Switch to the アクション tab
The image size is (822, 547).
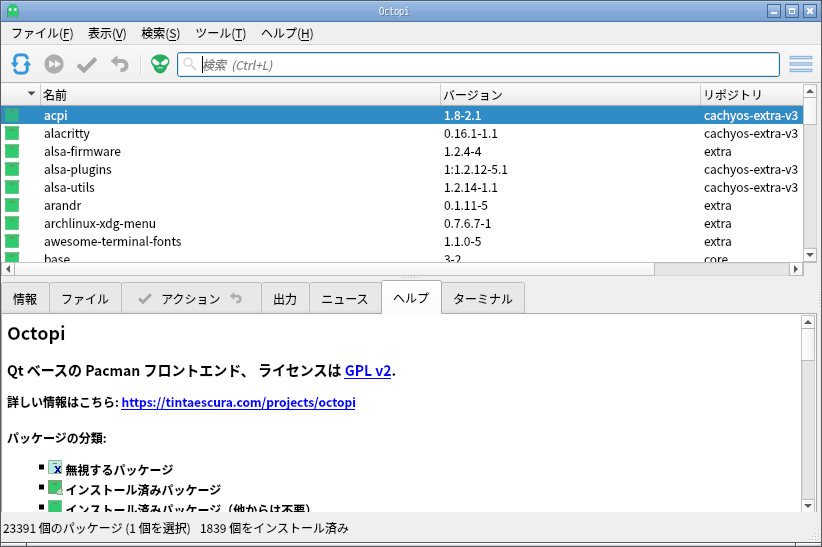(x=191, y=299)
